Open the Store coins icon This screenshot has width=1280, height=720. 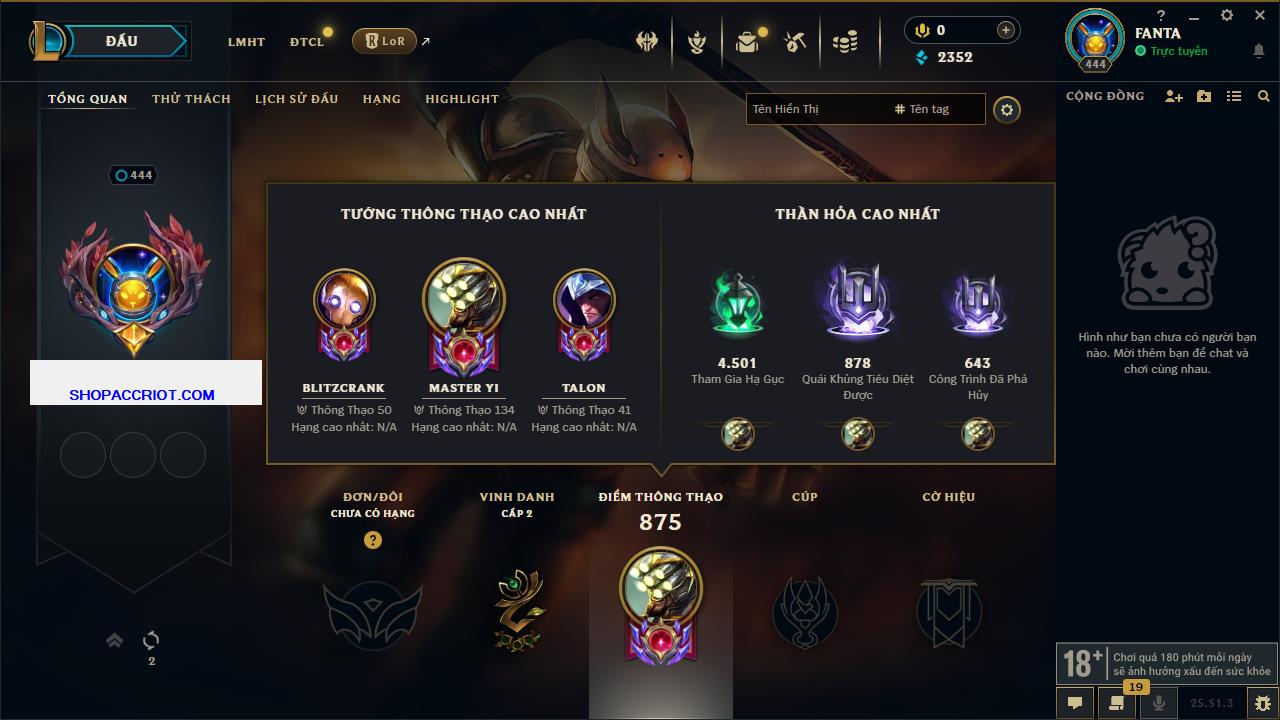(845, 42)
